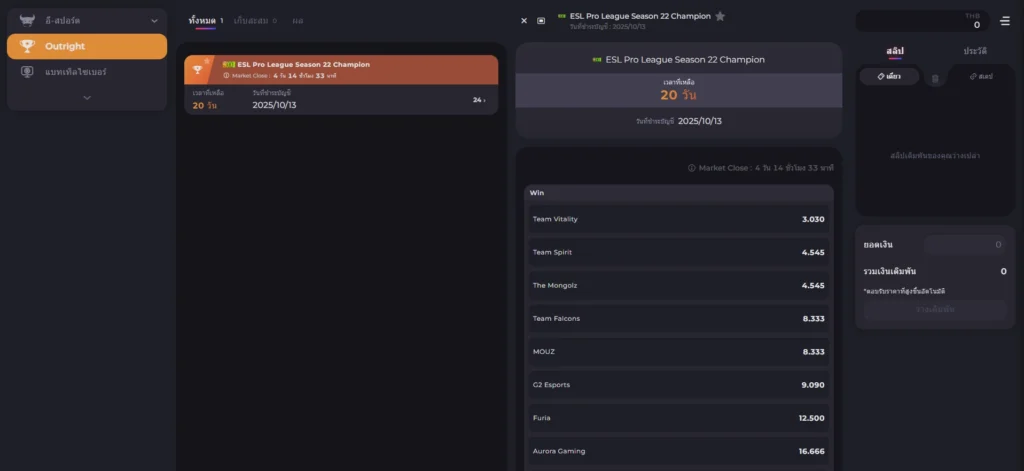Select the ทั้งหมด 1 tab
This screenshot has width=1024, height=471.
206,21
